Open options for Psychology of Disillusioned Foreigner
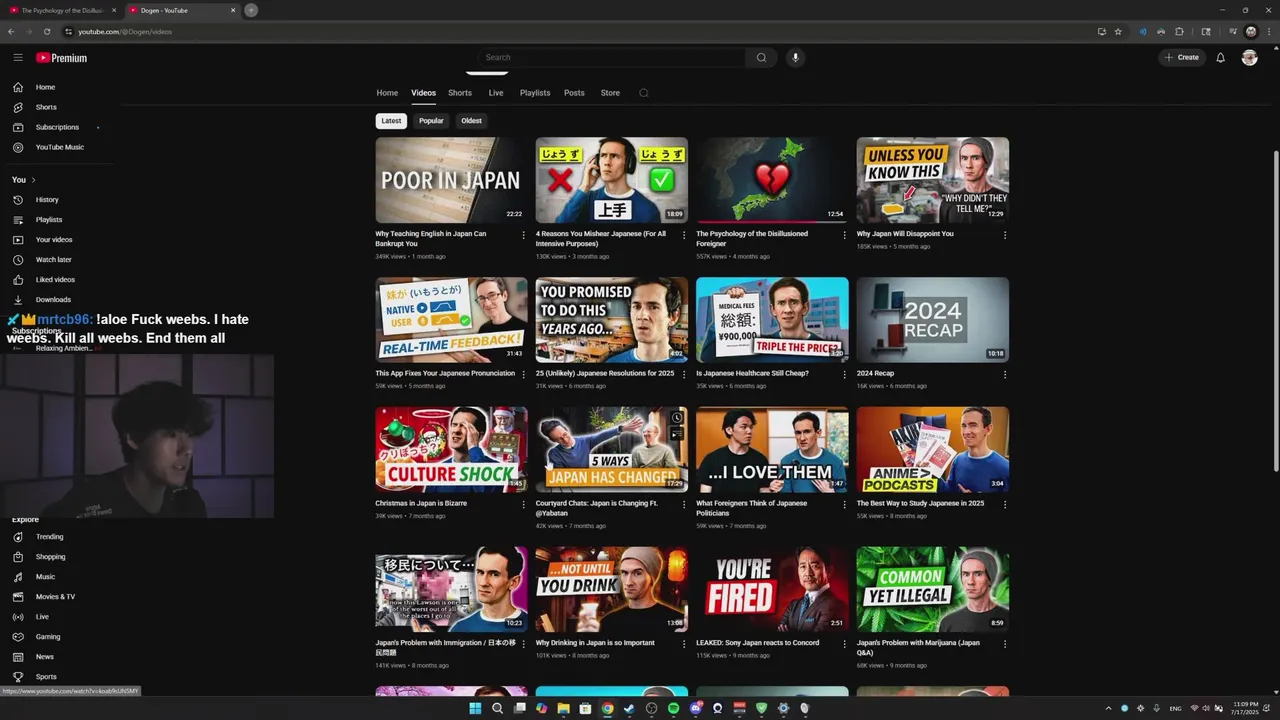 coord(844,235)
